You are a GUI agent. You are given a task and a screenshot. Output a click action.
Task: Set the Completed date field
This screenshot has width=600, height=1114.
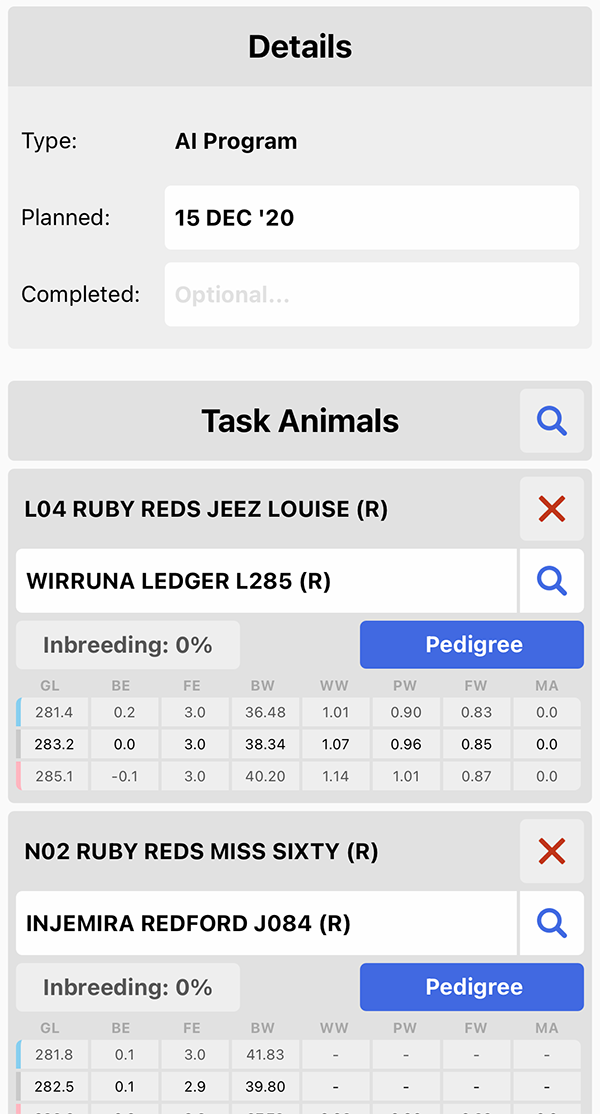click(372, 295)
